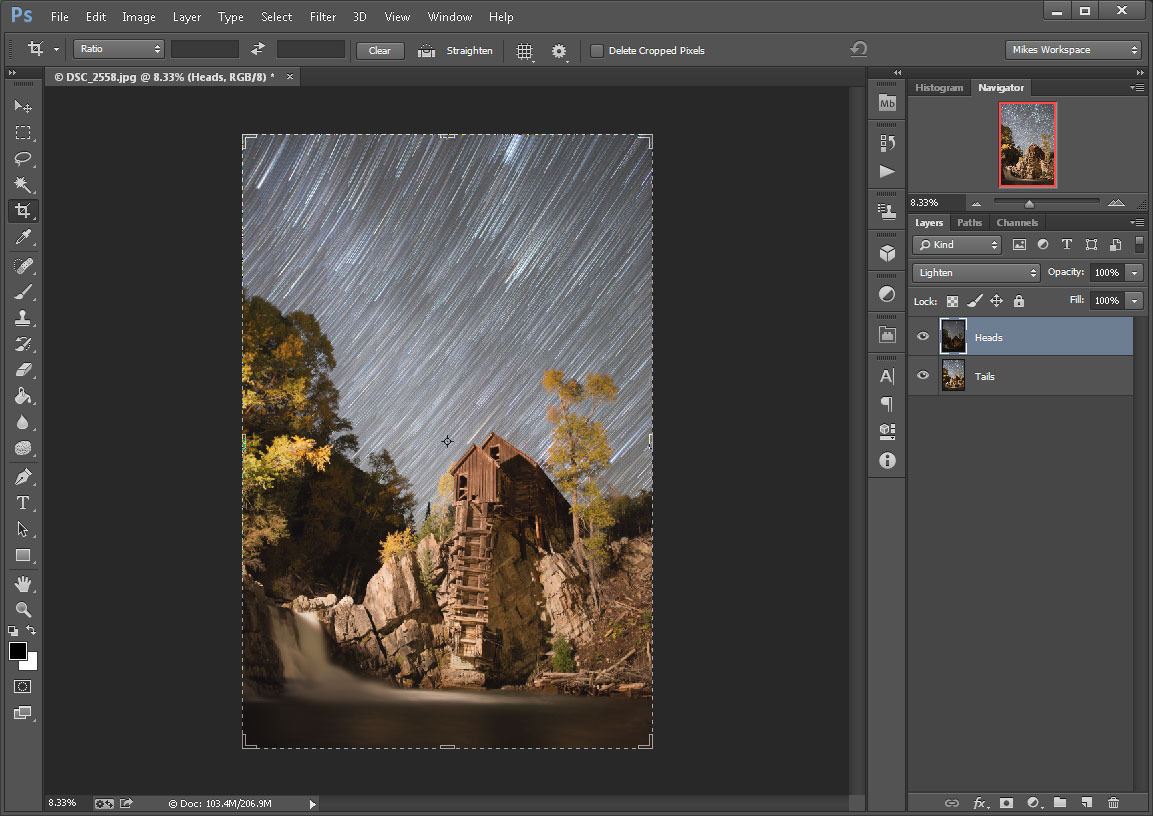
Task: Select the Crop tool in toolbox
Action: 23,211
